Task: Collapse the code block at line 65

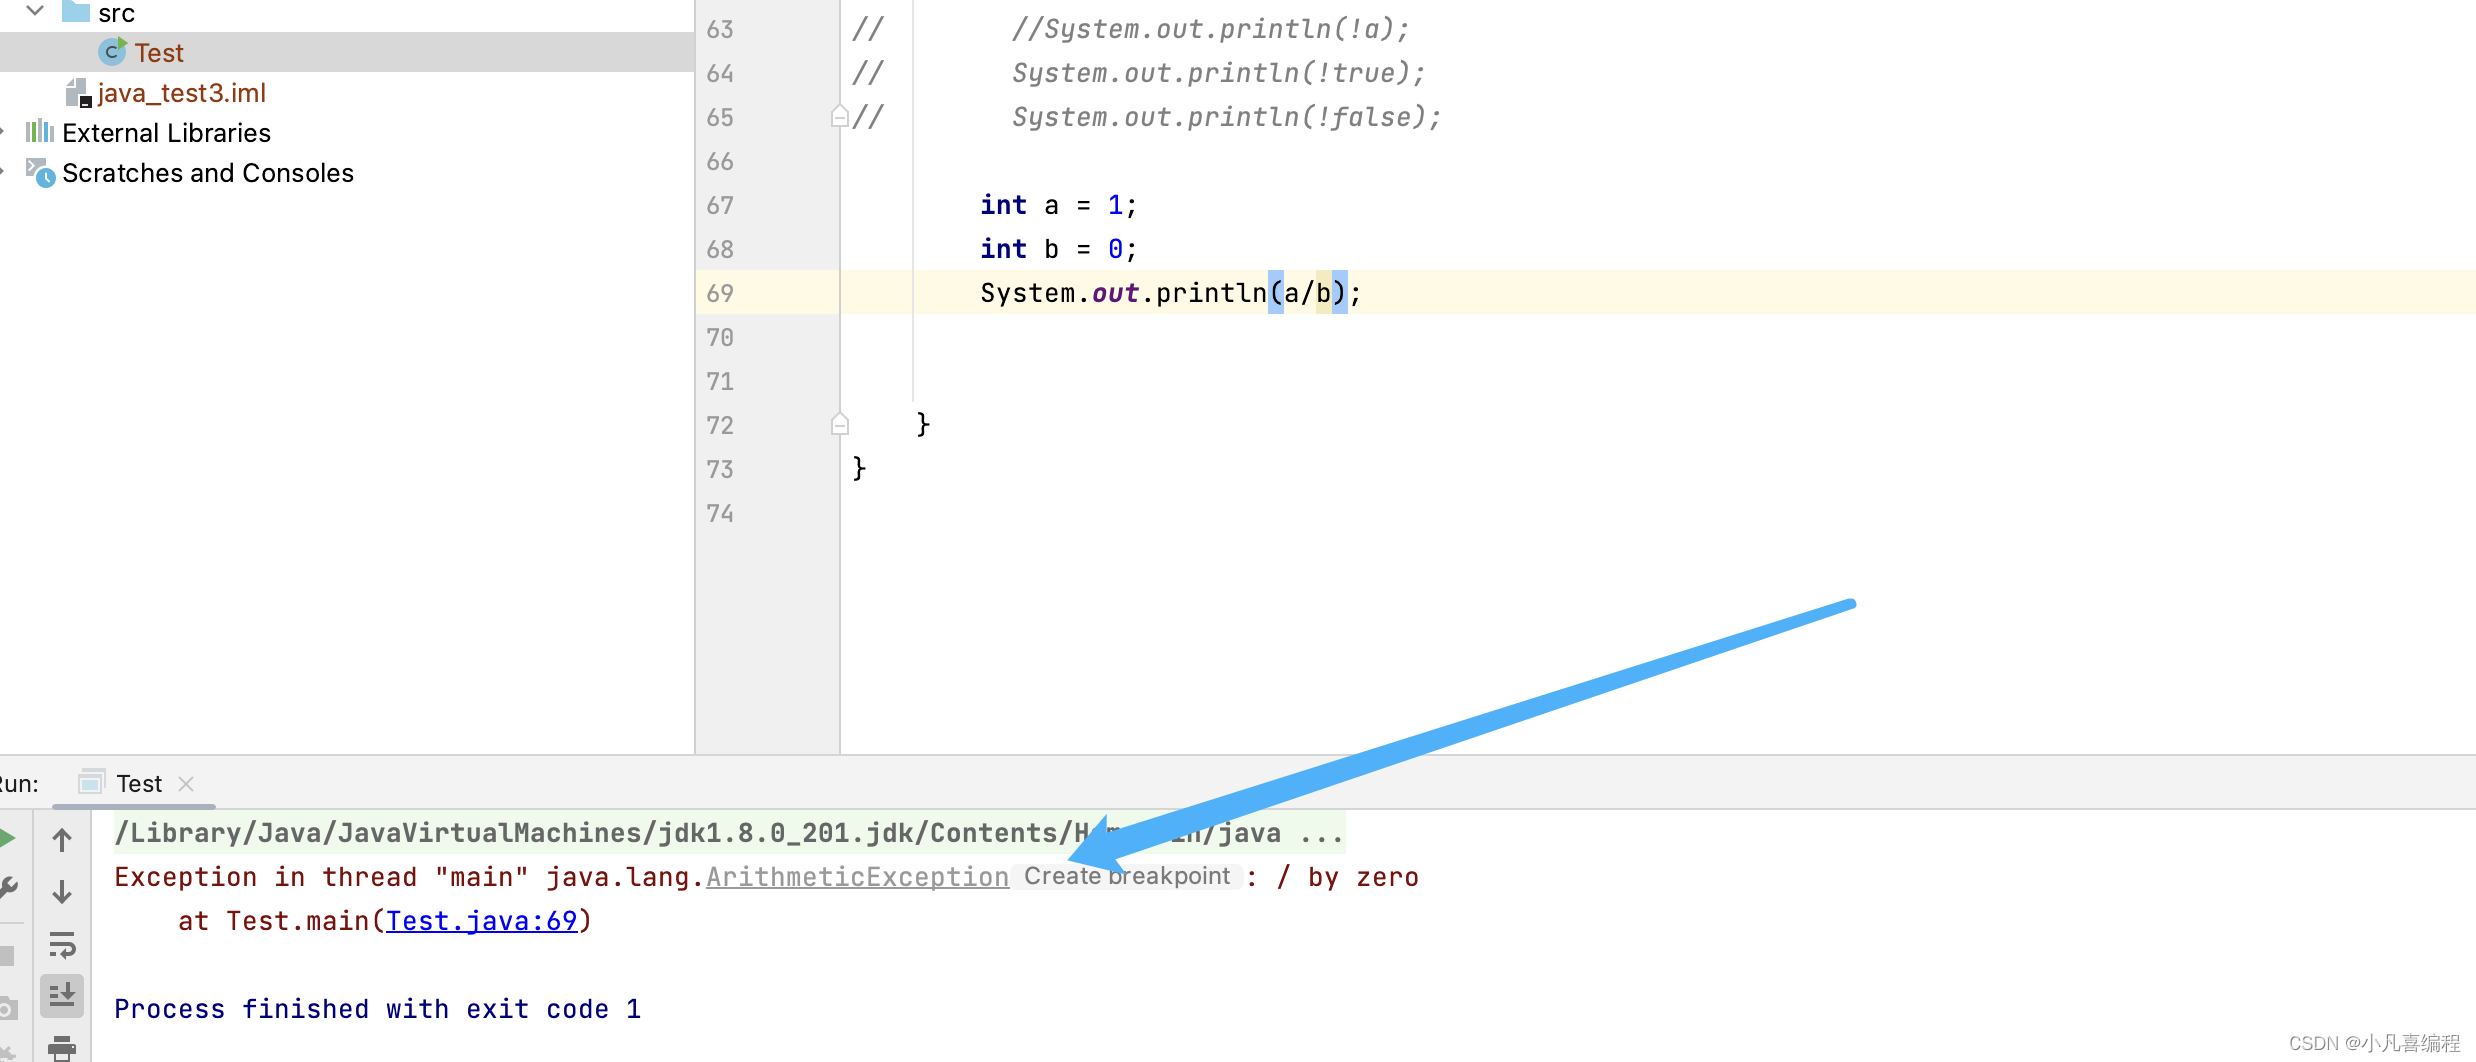Action: pos(840,116)
